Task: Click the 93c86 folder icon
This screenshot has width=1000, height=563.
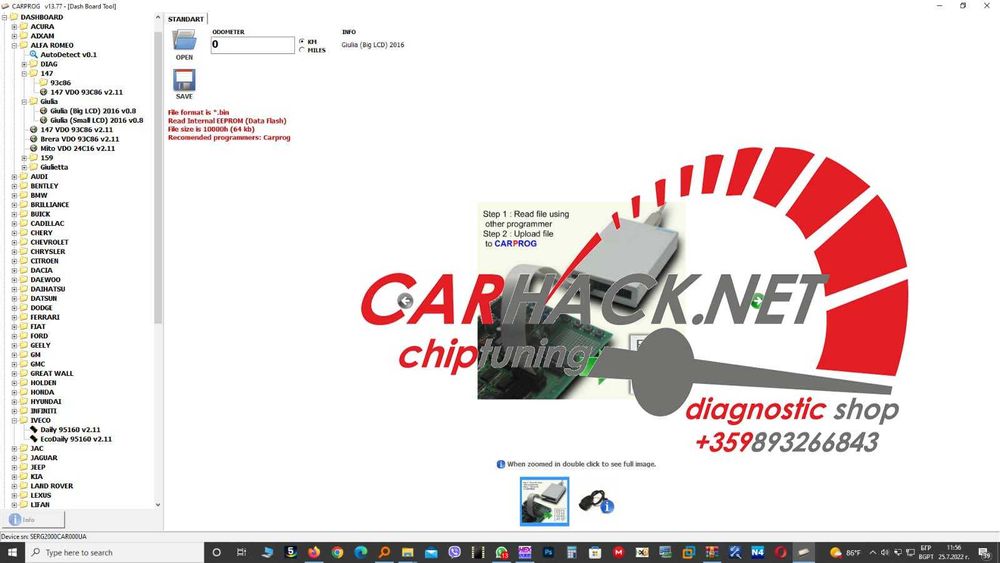Action: click(x=43, y=83)
